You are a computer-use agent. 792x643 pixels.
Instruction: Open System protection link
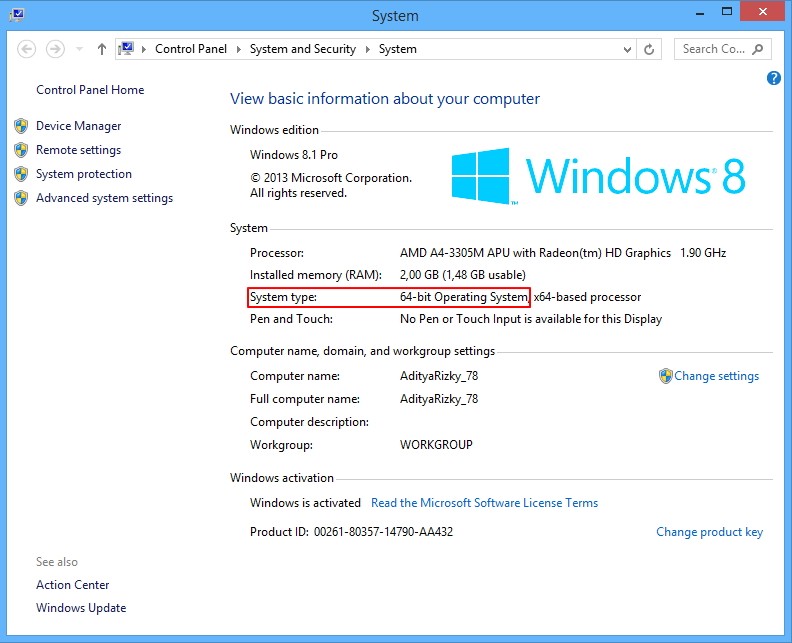coord(84,174)
